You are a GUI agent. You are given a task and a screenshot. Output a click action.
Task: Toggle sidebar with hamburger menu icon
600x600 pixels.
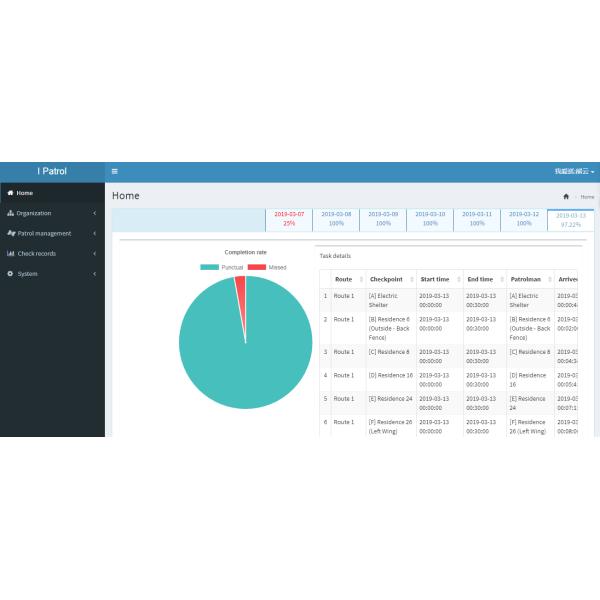(115, 172)
